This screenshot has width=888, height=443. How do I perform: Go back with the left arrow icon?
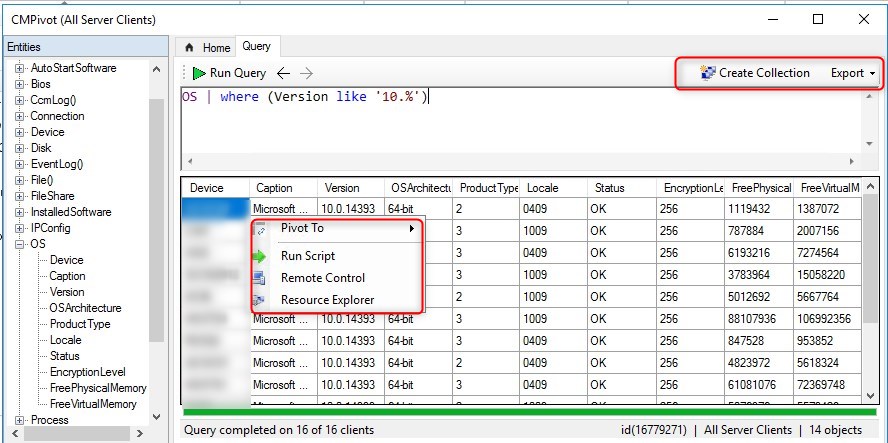[283, 73]
